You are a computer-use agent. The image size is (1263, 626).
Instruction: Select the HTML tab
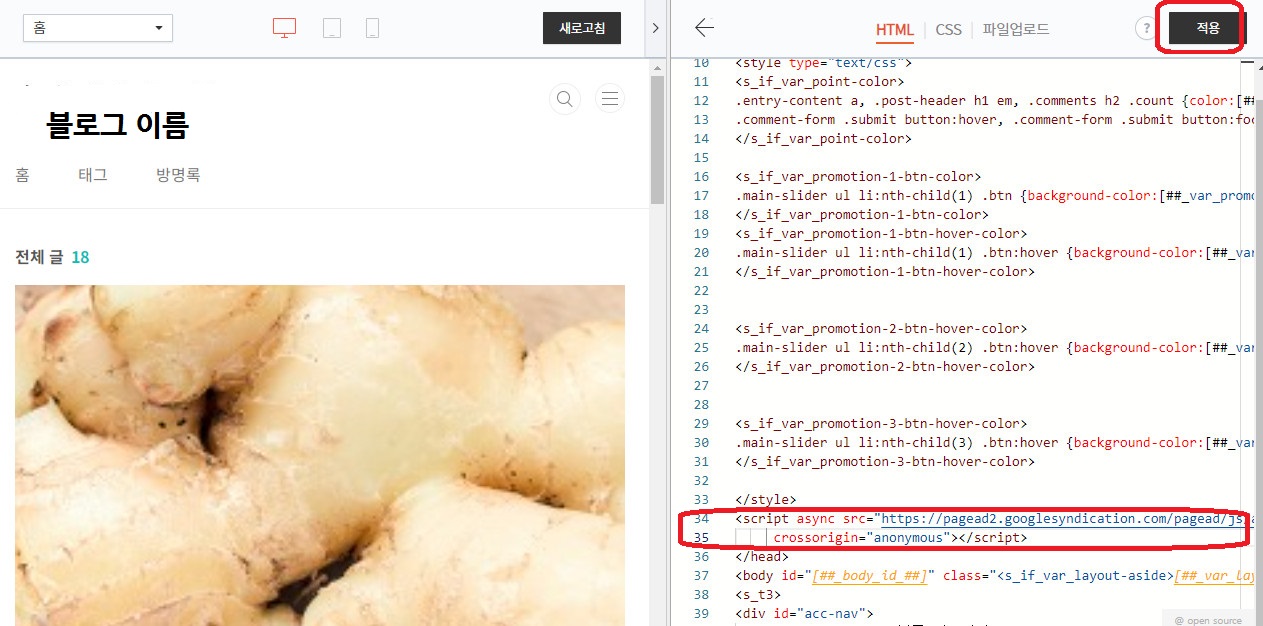coord(895,30)
